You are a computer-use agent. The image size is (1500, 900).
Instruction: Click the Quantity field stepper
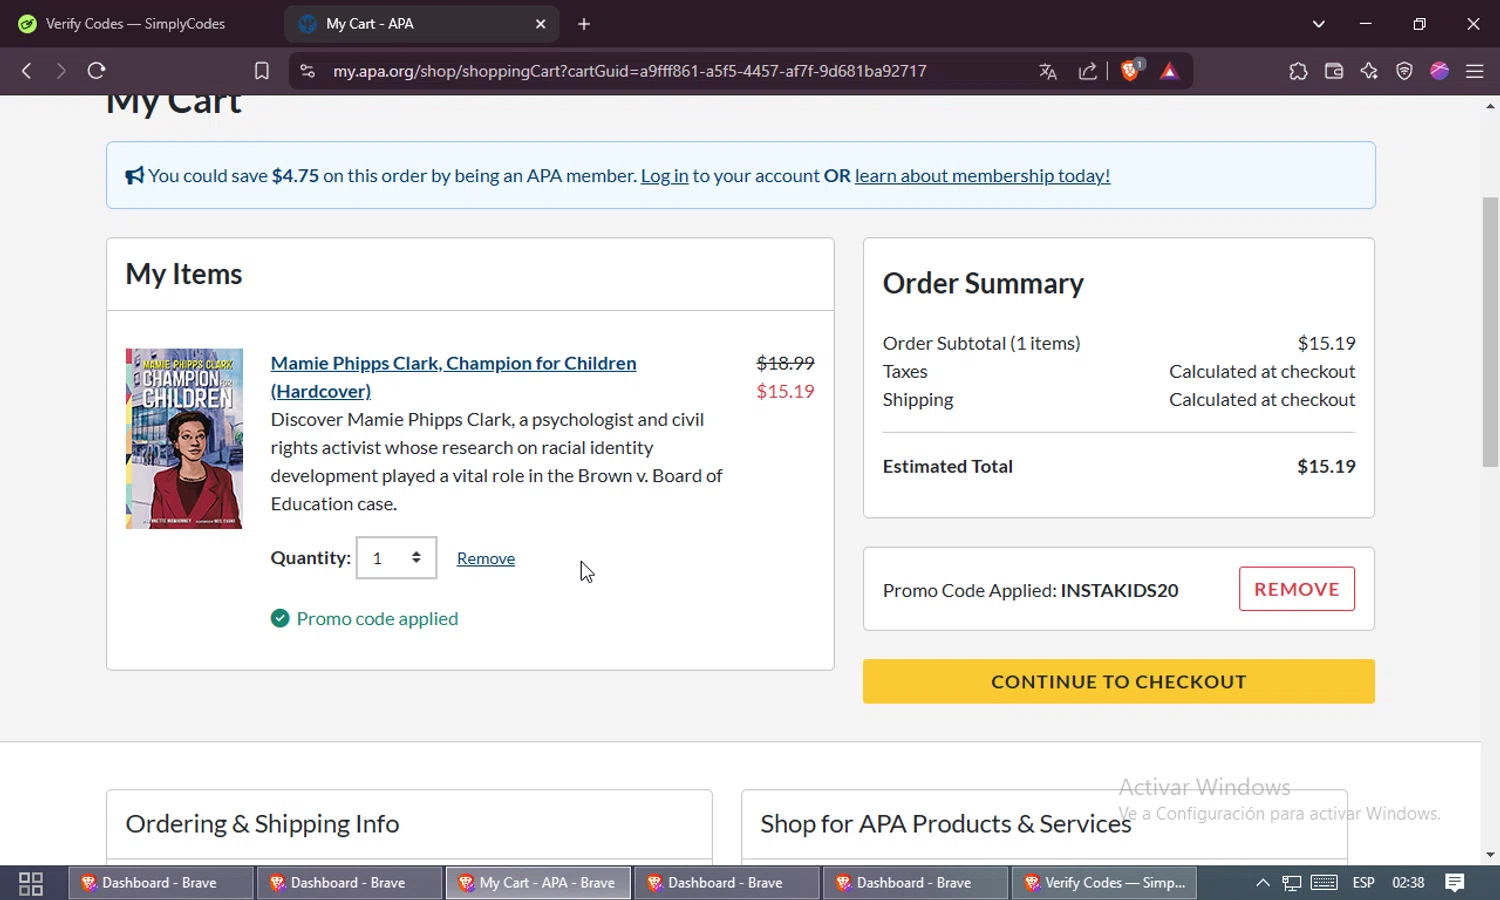click(x=397, y=558)
